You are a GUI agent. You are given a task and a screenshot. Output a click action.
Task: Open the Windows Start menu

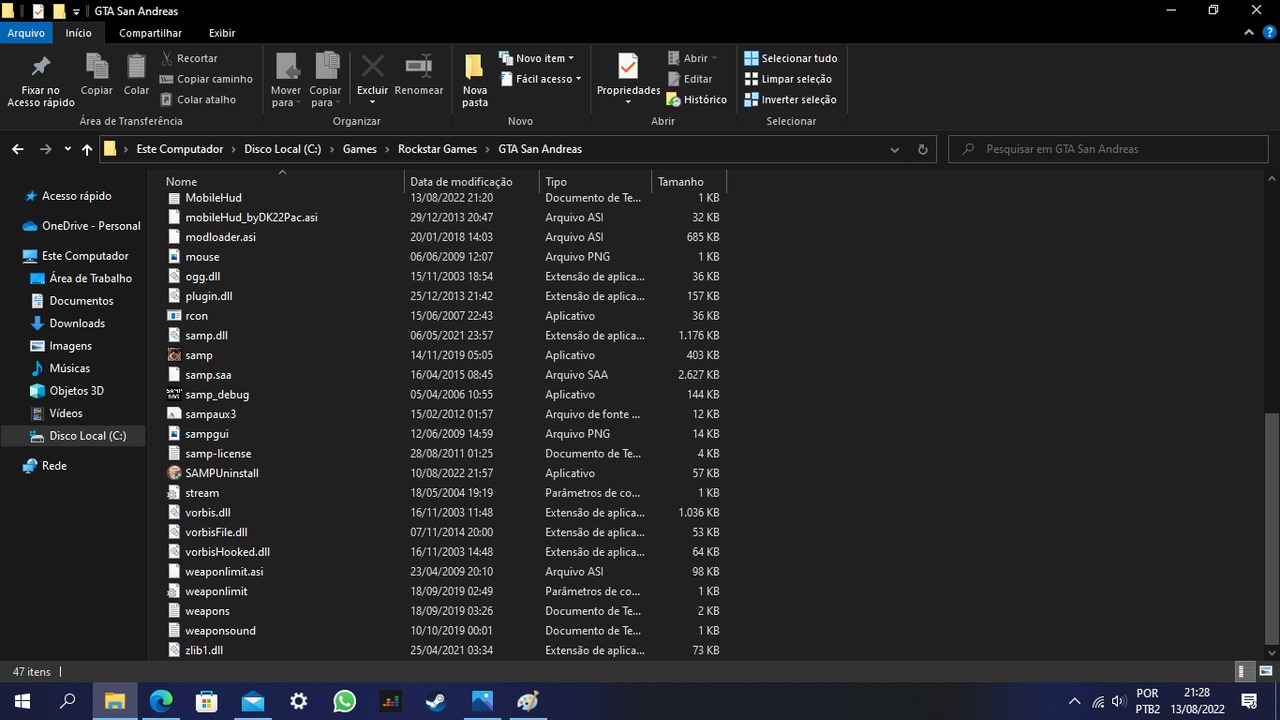pos(22,701)
